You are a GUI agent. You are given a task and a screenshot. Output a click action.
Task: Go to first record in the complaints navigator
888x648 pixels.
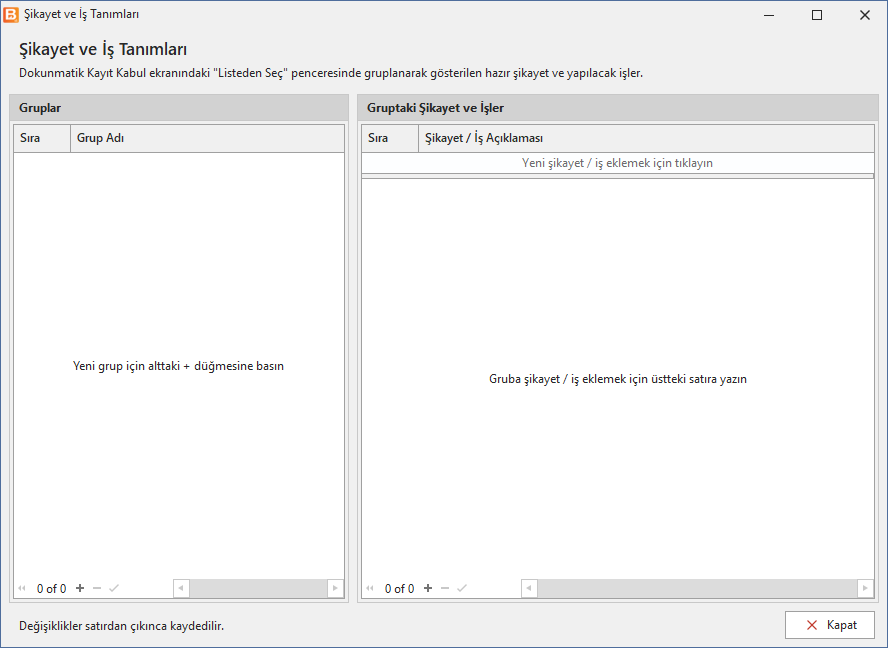[x=370, y=588]
